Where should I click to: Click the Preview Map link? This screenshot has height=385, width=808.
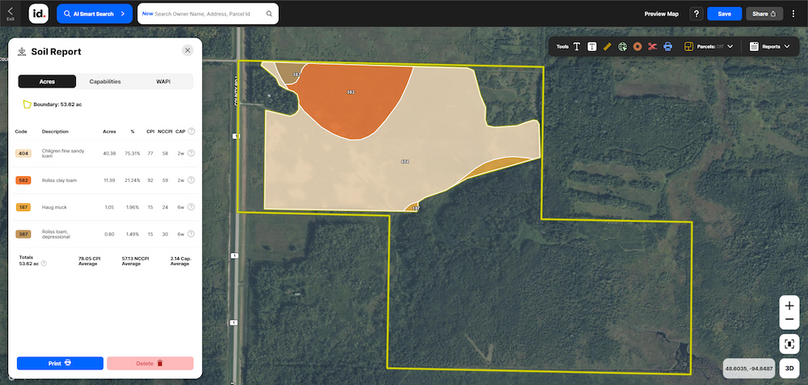[662, 14]
